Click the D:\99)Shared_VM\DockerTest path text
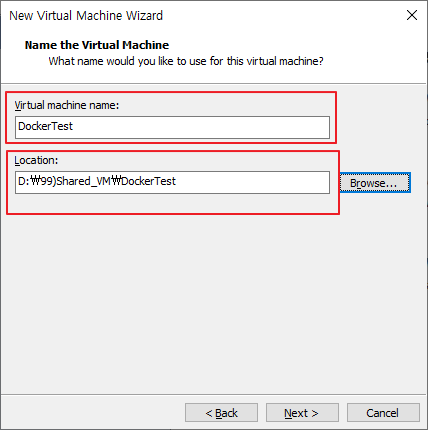The width and height of the screenshot is (428, 430). point(97,181)
